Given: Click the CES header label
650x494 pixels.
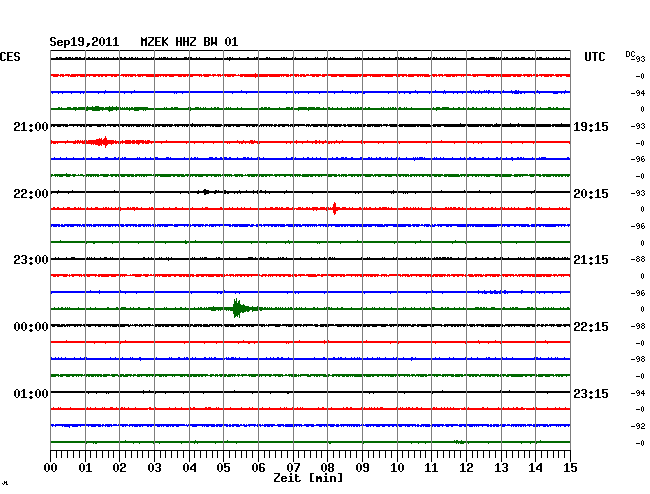Looking at the screenshot, I should click(10, 57).
